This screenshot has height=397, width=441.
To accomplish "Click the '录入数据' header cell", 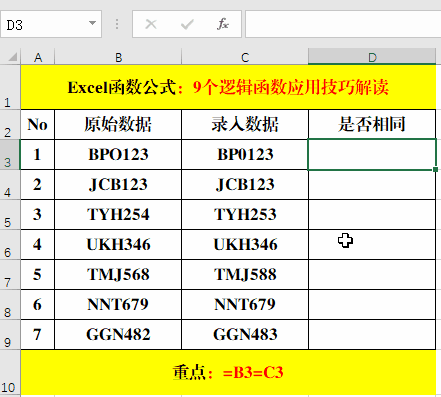I will pos(245,124).
